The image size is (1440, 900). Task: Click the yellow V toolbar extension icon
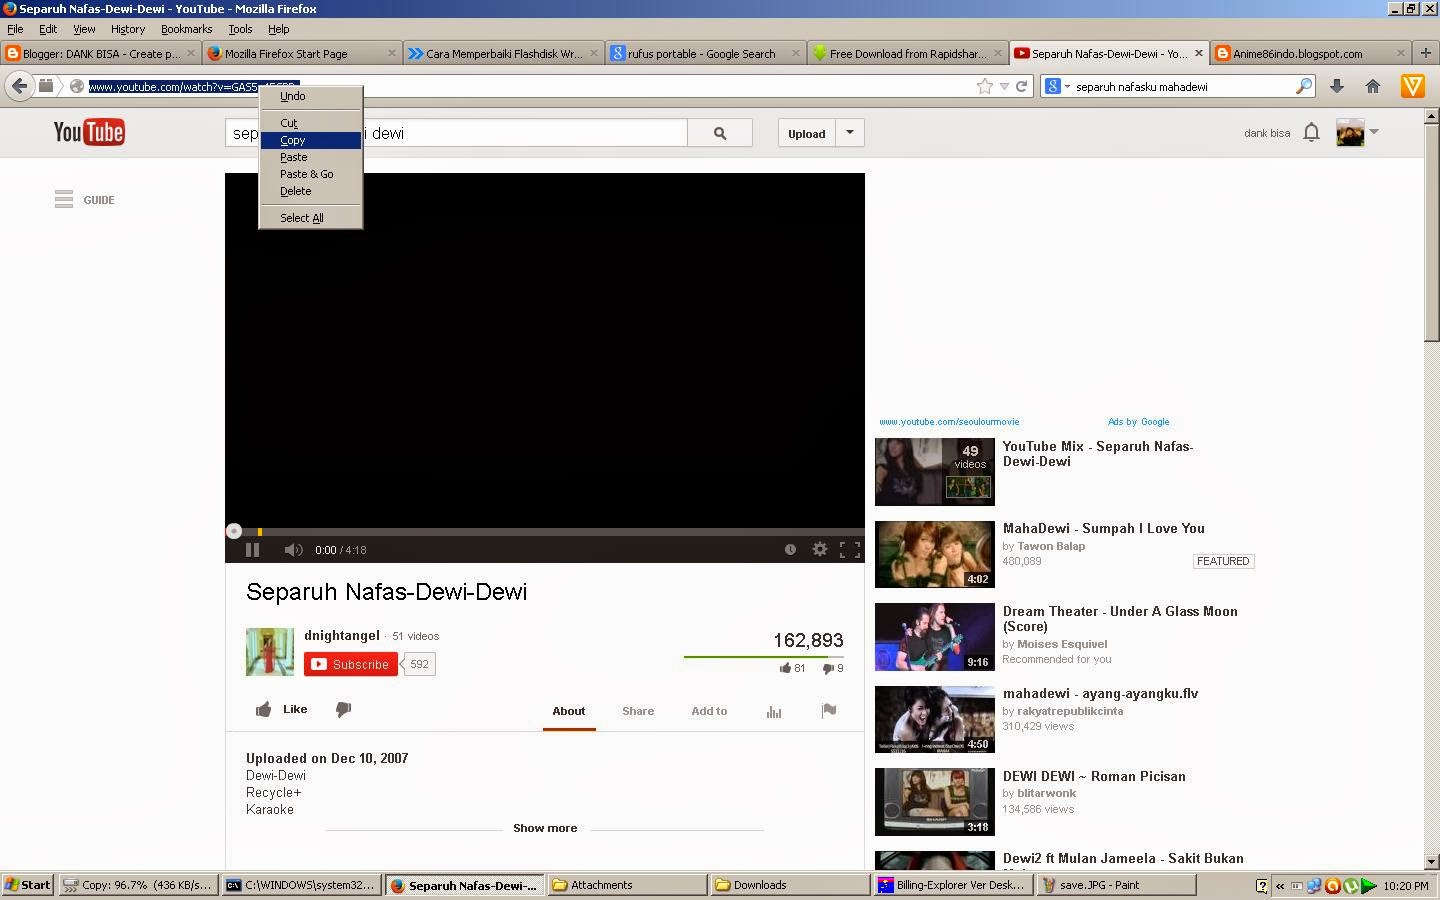[1412, 86]
